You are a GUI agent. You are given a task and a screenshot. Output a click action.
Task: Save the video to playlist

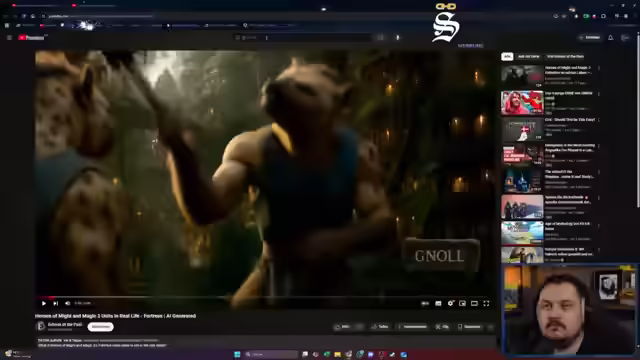point(470,327)
